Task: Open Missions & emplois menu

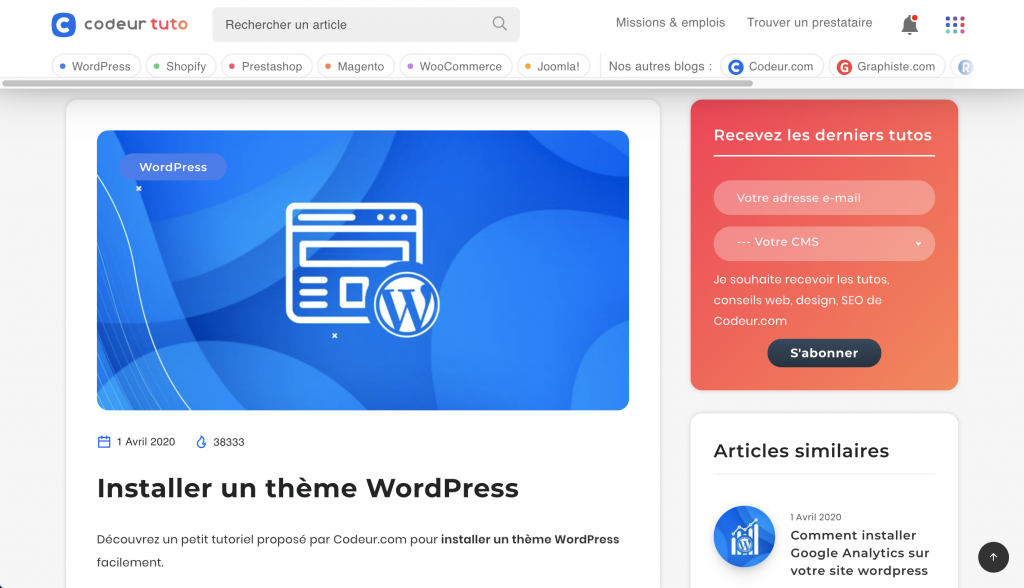Action: [x=670, y=23]
